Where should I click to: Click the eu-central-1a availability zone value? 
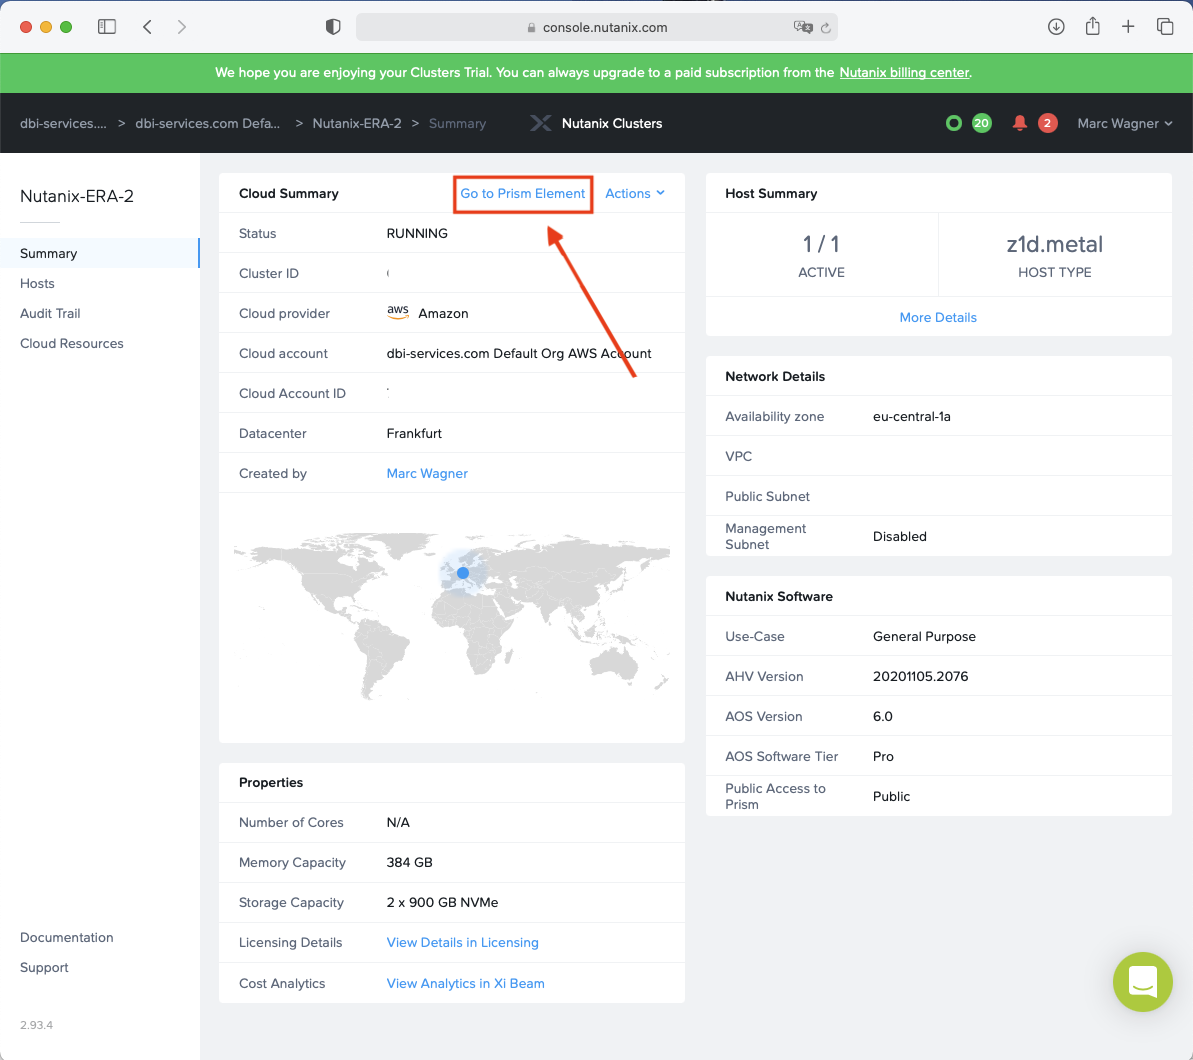(911, 416)
